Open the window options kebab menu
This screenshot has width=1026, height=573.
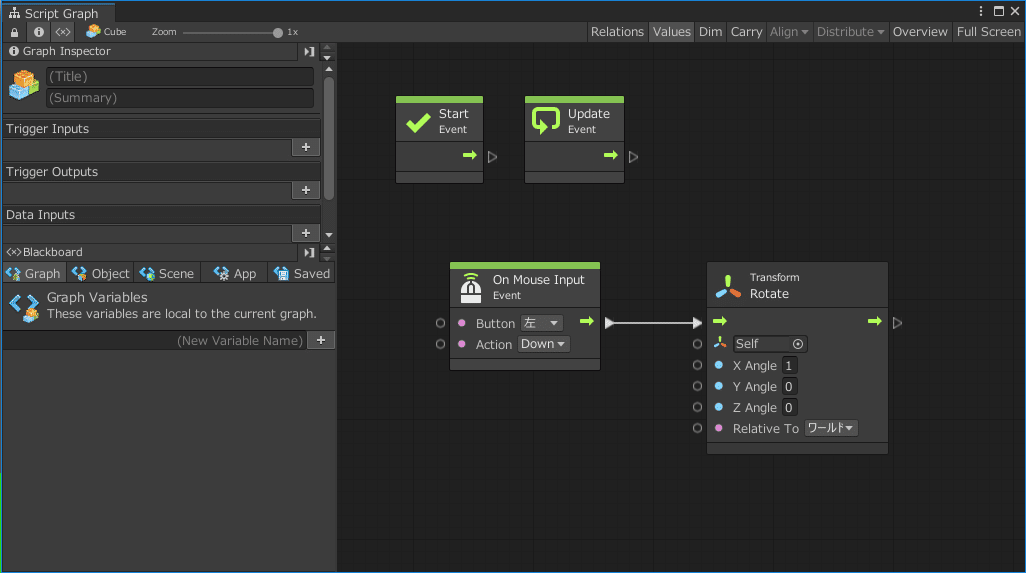click(981, 11)
